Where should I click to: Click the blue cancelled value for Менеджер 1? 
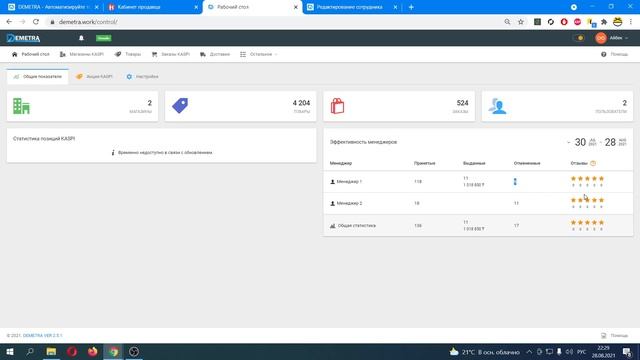515,182
